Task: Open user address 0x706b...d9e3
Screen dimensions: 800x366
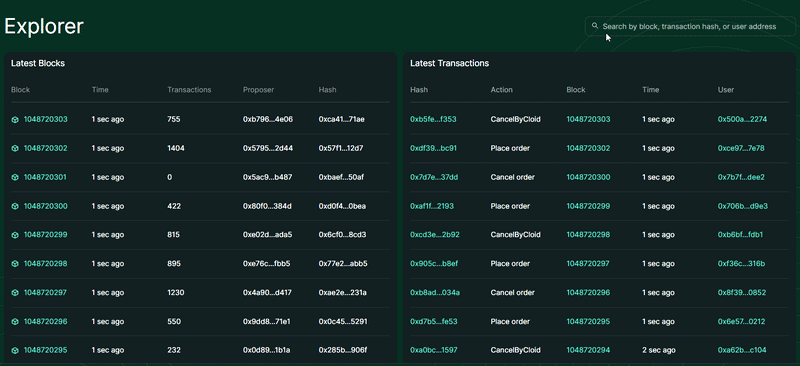Action: pos(743,206)
